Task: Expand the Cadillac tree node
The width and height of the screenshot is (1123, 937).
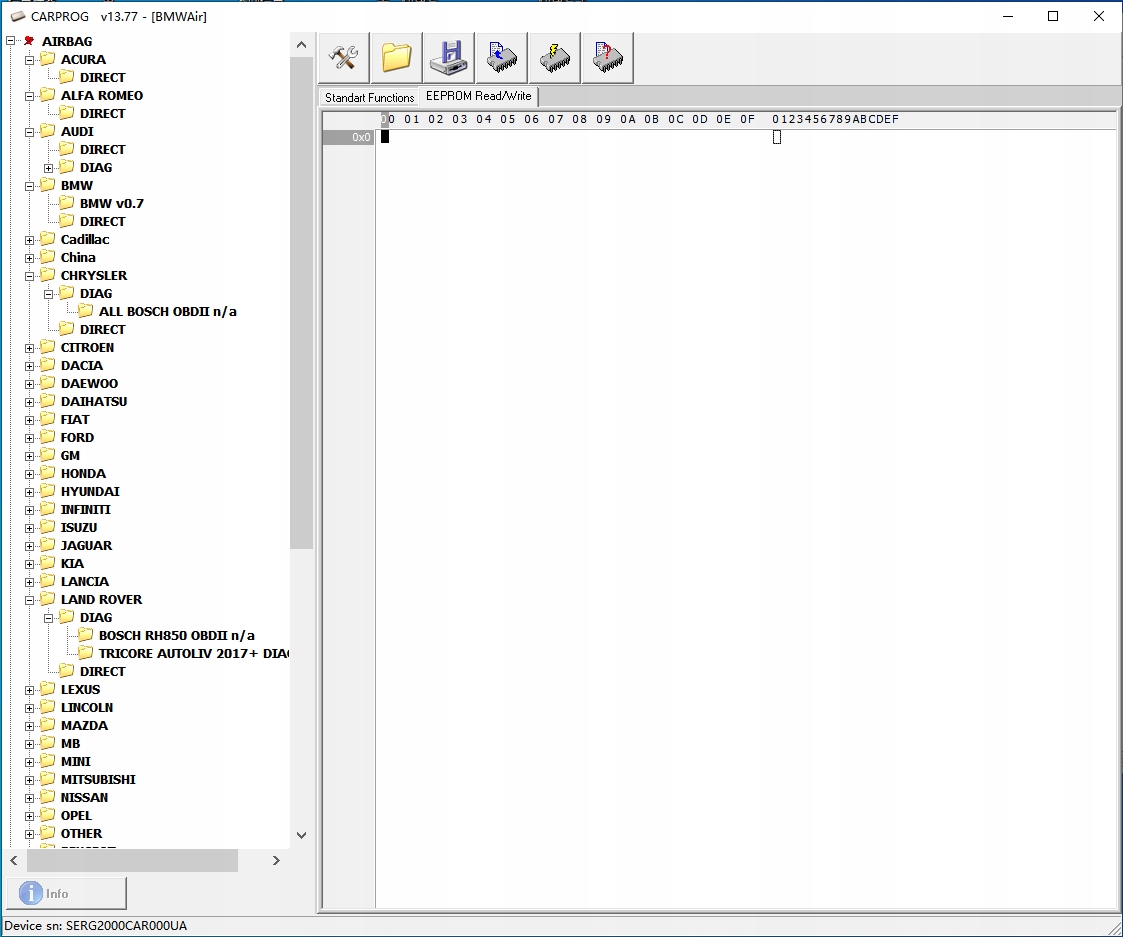Action: 29,240
